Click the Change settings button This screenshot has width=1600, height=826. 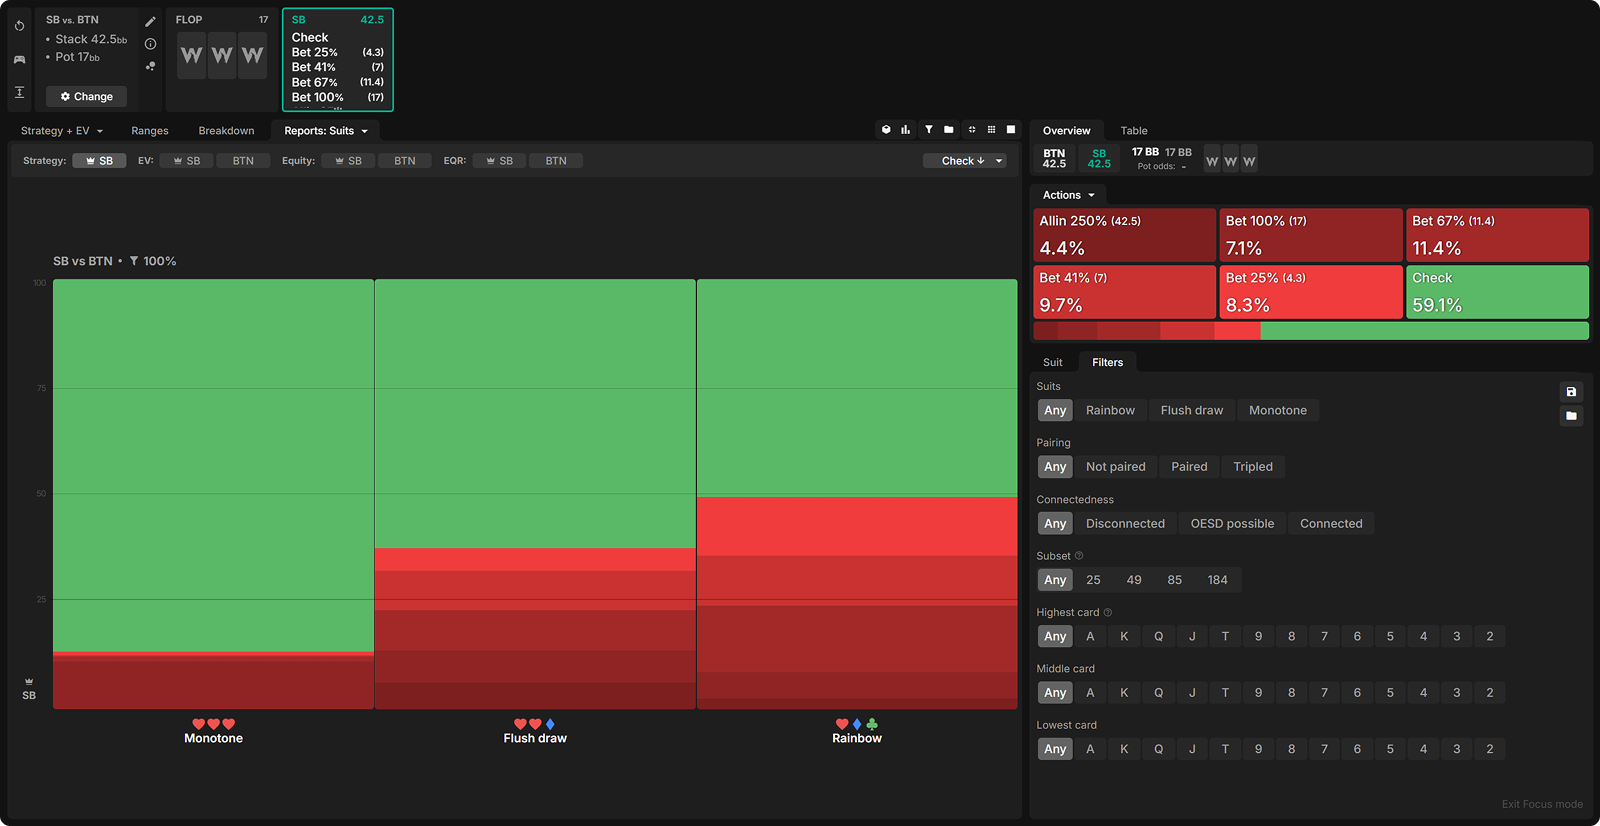pos(86,97)
